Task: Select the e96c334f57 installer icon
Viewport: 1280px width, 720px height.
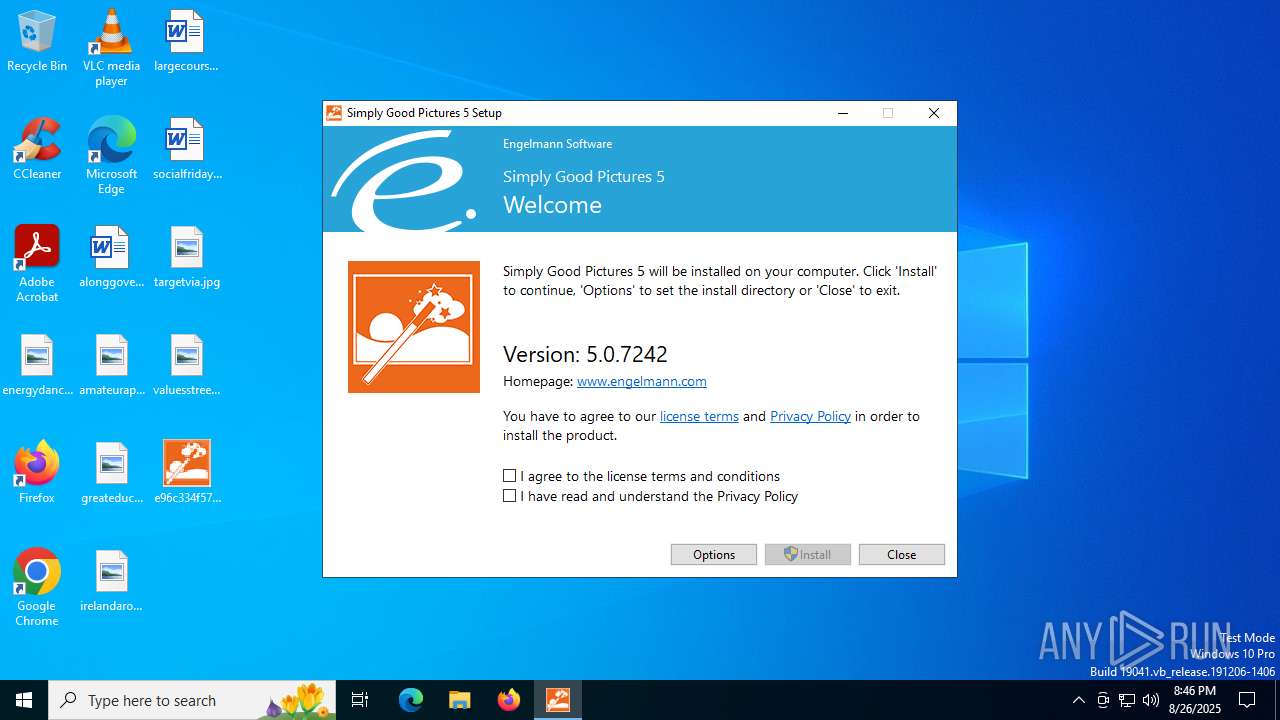Action: pos(186,474)
